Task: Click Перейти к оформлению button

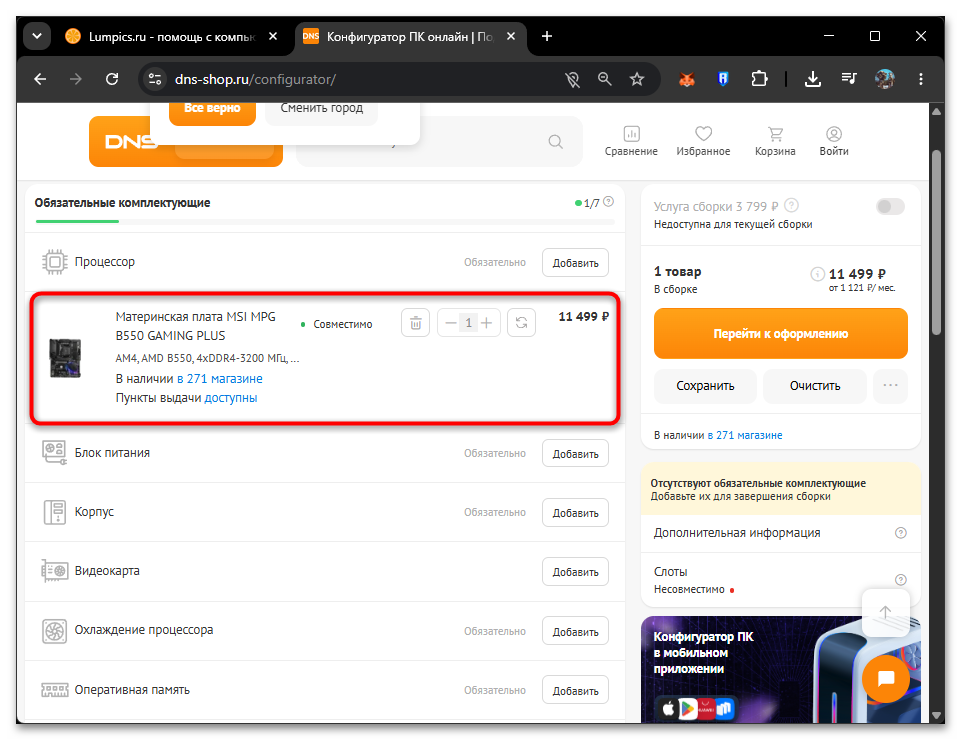Action: [x=780, y=334]
